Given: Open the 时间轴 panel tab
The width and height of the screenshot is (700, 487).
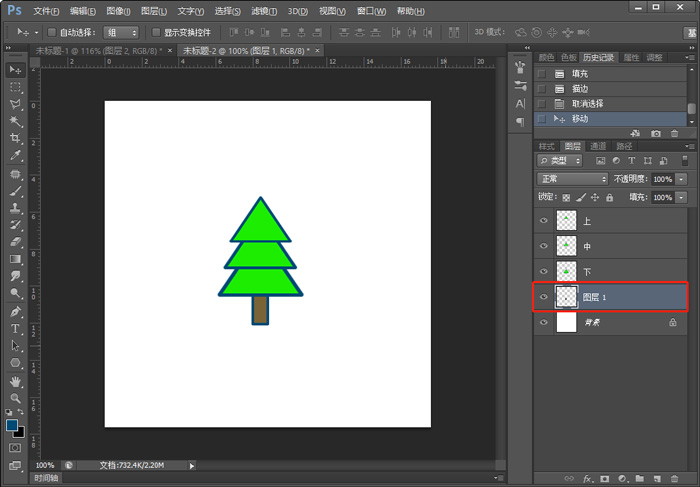Looking at the screenshot, I should click(46, 478).
